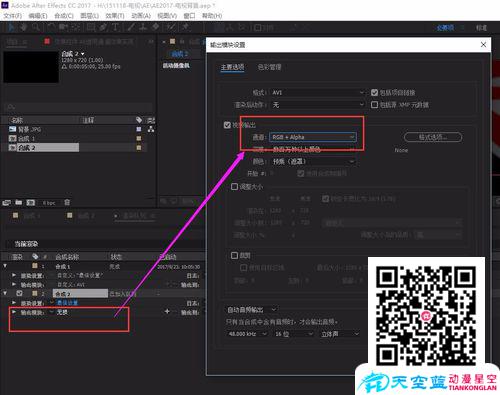Viewport: 500px width, 395px height.
Task: Open output module setting link 无损
Action: (x=62, y=312)
